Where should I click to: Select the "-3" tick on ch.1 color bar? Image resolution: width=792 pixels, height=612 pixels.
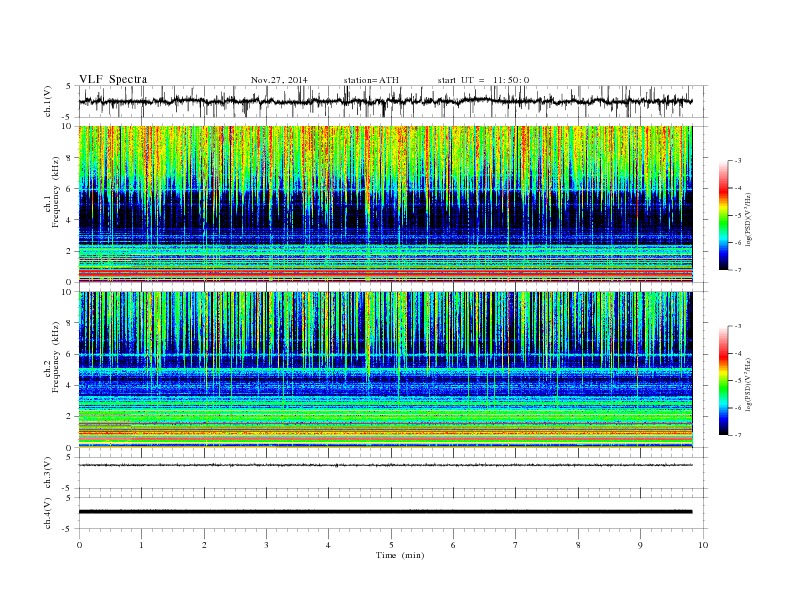click(x=738, y=161)
